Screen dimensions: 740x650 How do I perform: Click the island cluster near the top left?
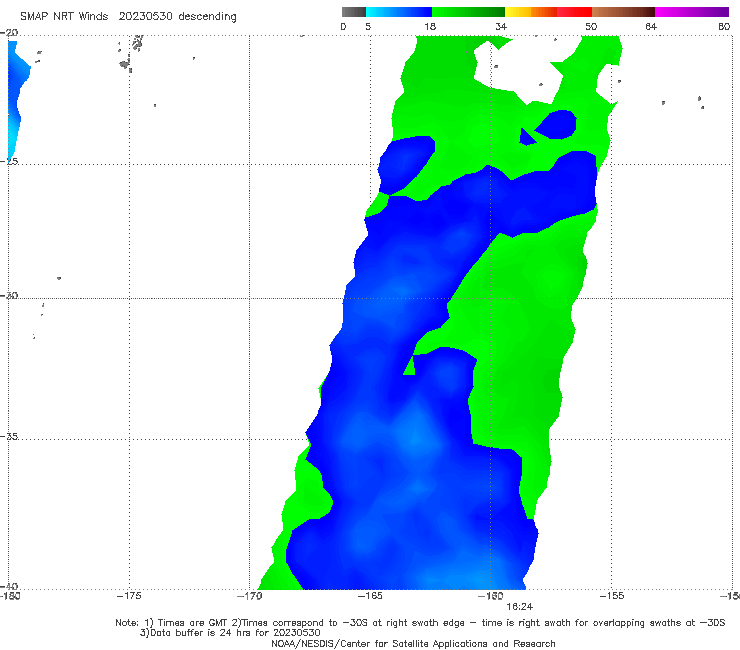click(x=132, y=53)
